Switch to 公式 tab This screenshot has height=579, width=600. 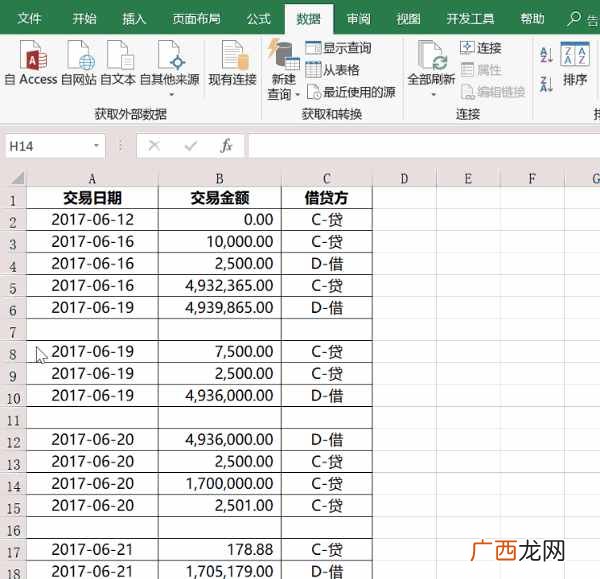tap(259, 18)
